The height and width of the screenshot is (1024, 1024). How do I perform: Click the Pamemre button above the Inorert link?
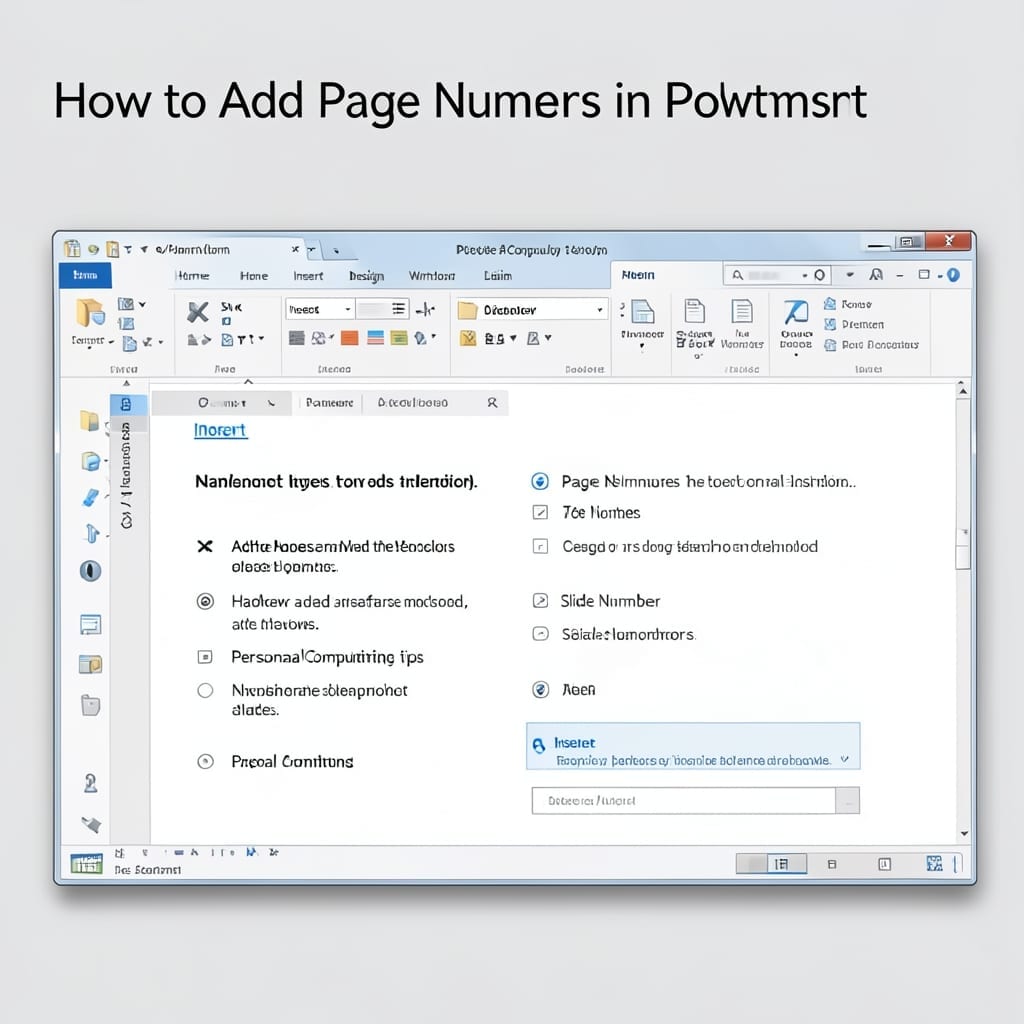click(x=329, y=403)
